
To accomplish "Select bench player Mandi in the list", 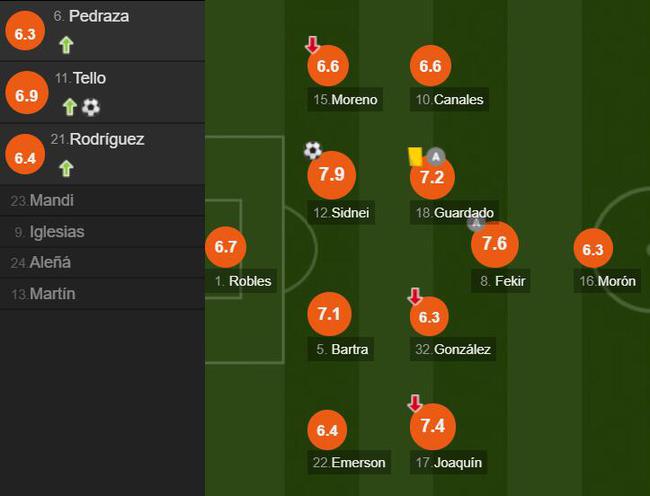I will click(52, 200).
